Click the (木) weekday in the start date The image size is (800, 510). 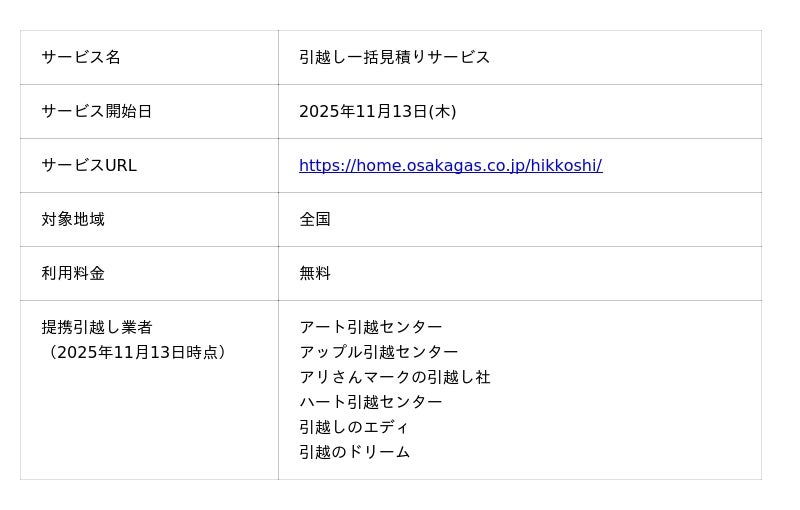pyautogui.click(x=442, y=112)
